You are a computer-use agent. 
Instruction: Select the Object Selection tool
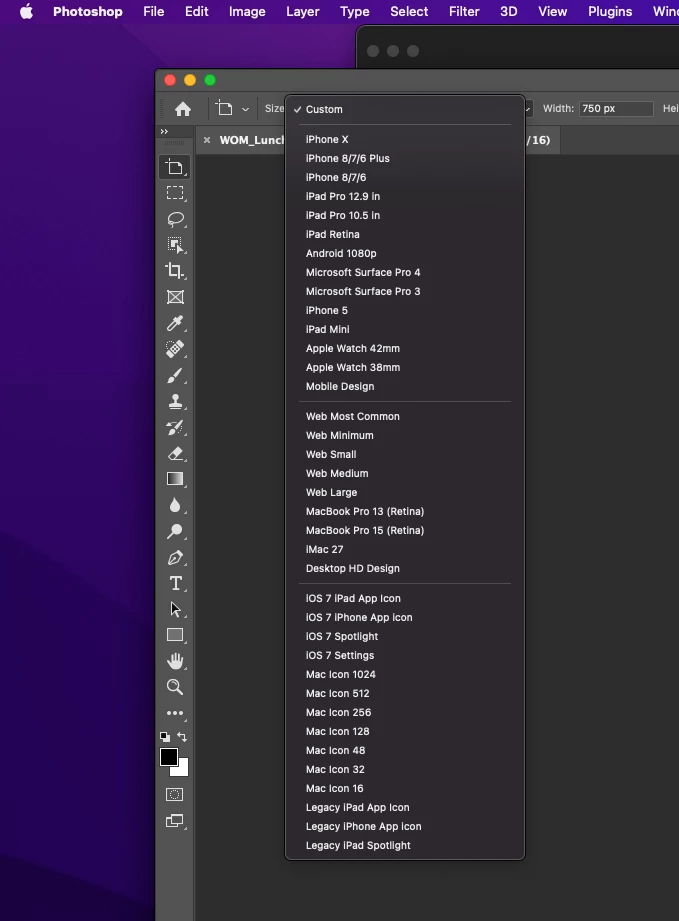tap(174, 245)
